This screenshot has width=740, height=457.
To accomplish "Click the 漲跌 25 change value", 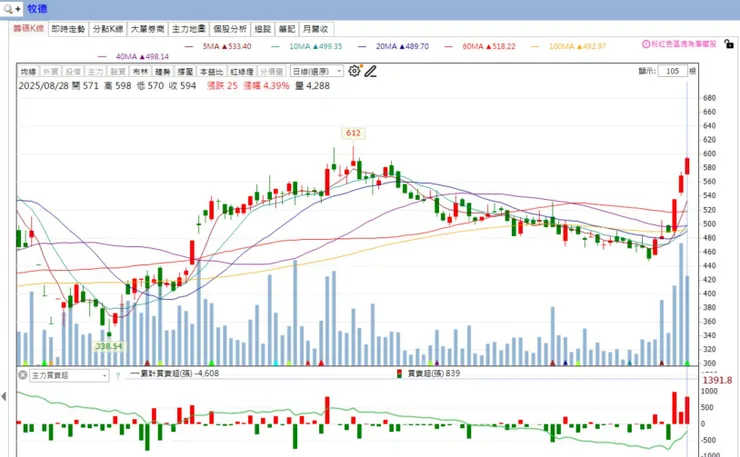I will point(222,85).
